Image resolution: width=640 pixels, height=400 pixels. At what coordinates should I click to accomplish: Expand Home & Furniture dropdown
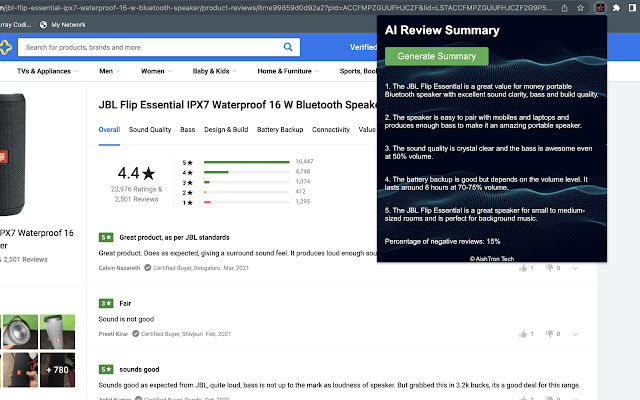pos(288,71)
